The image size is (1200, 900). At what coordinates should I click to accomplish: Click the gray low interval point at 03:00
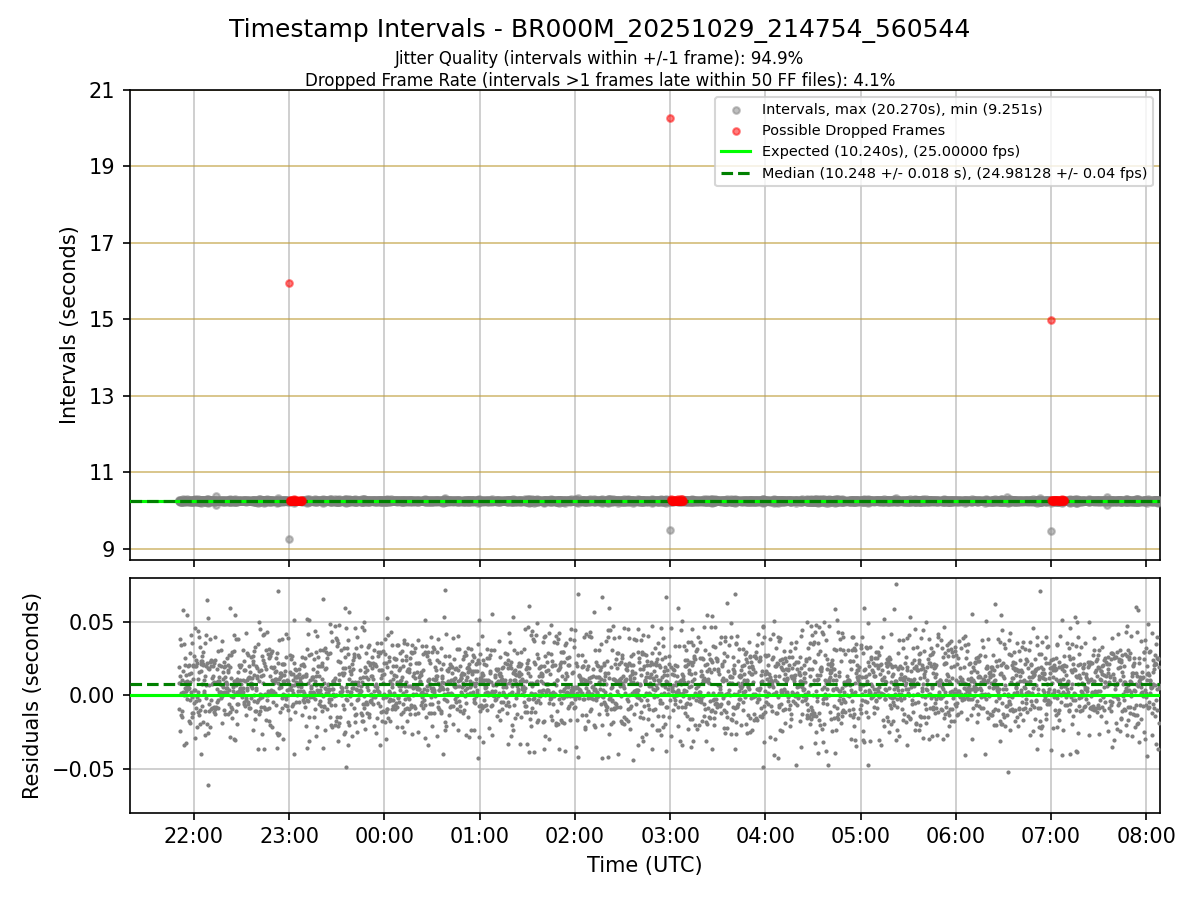pos(670,530)
